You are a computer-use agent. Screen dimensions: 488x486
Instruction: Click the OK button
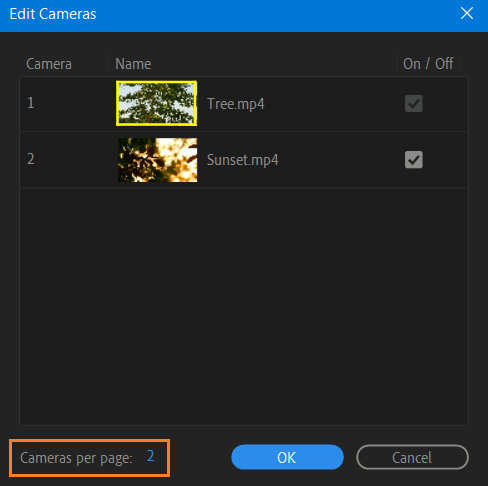coord(287,457)
